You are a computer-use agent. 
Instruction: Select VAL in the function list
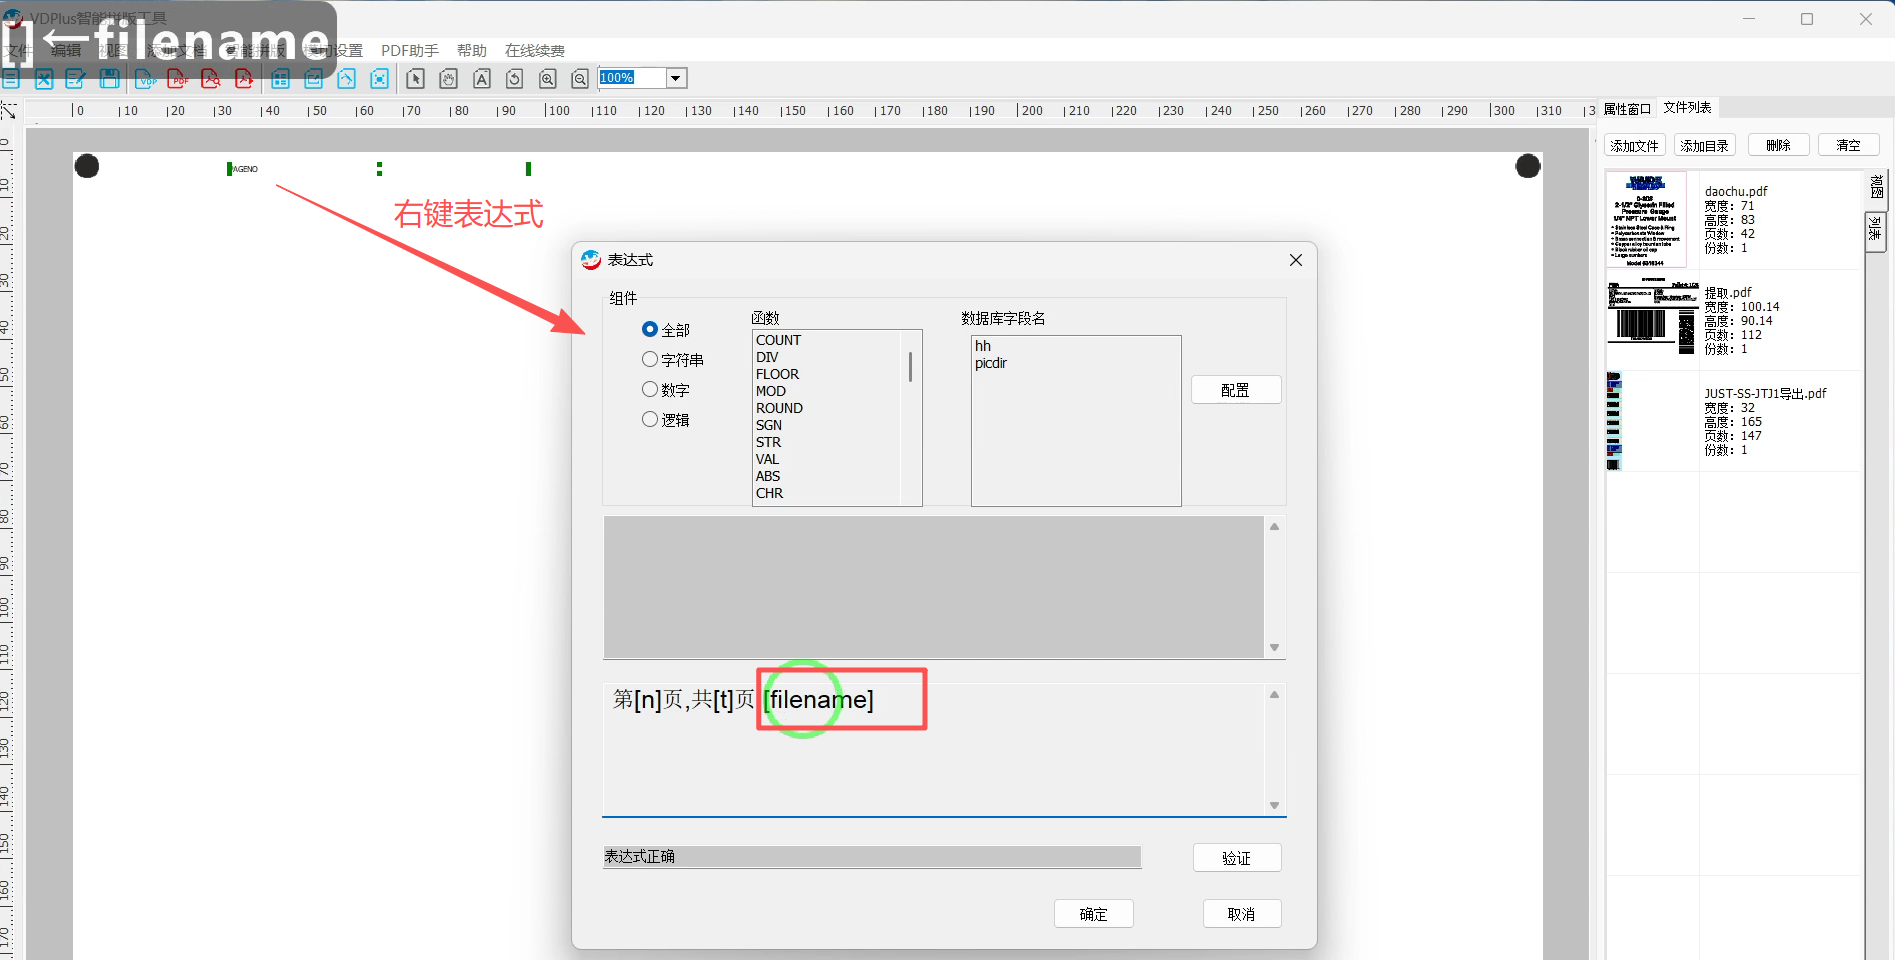pyautogui.click(x=767, y=459)
